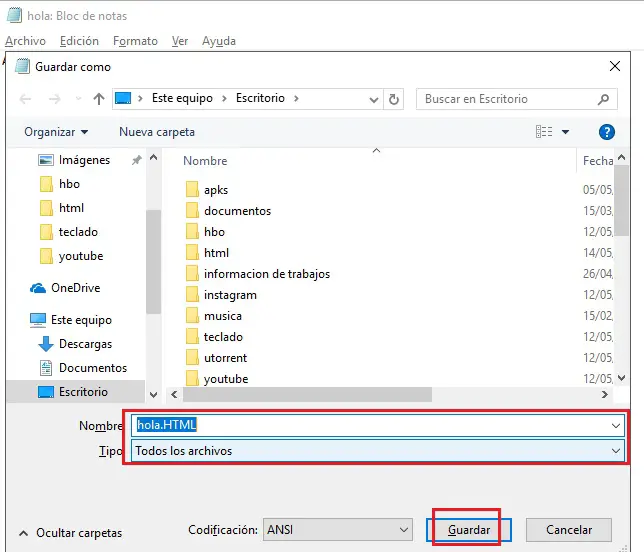Open Nombre field dropdown arrow
The width and height of the screenshot is (644, 552).
coord(616,426)
